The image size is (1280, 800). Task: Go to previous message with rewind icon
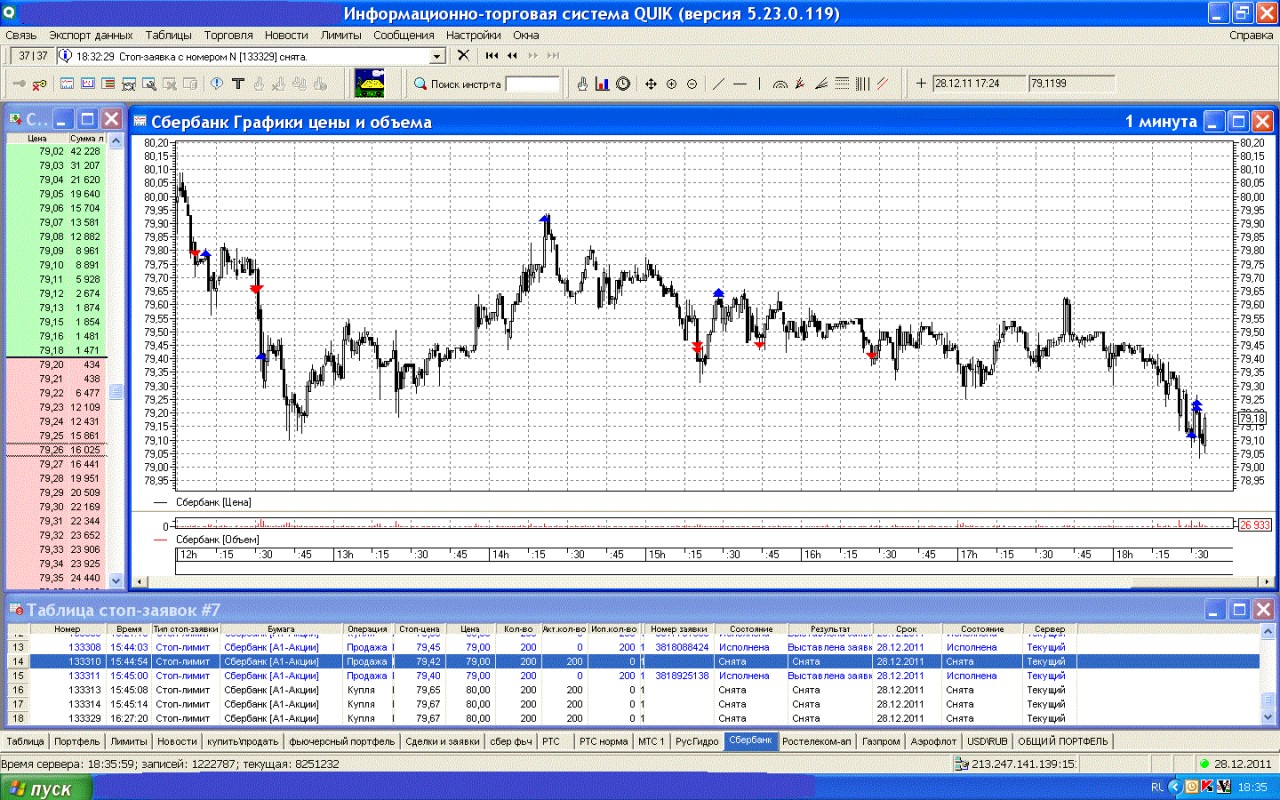point(512,55)
